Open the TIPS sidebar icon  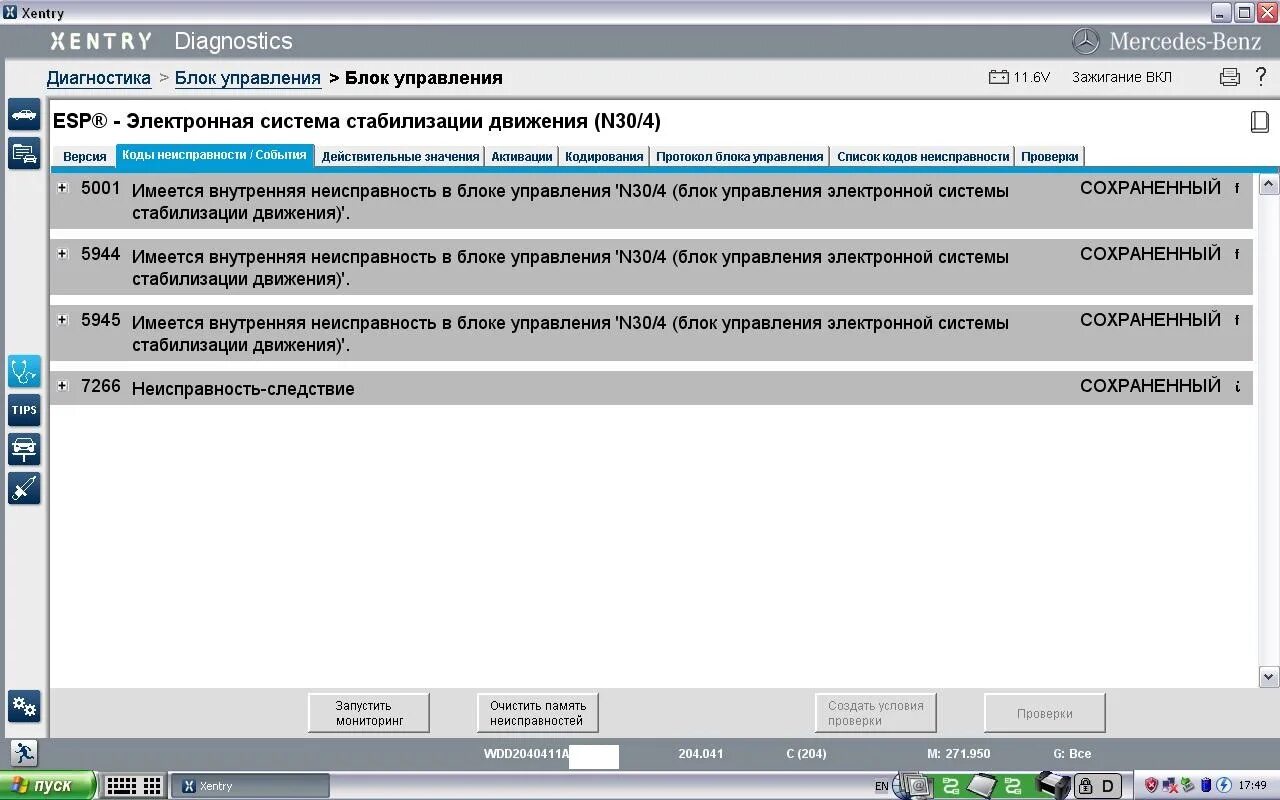24,410
